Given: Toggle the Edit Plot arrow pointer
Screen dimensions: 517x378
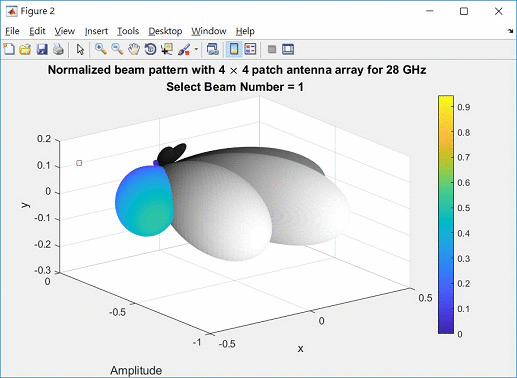Looking at the screenshot, I should (80, 49).
